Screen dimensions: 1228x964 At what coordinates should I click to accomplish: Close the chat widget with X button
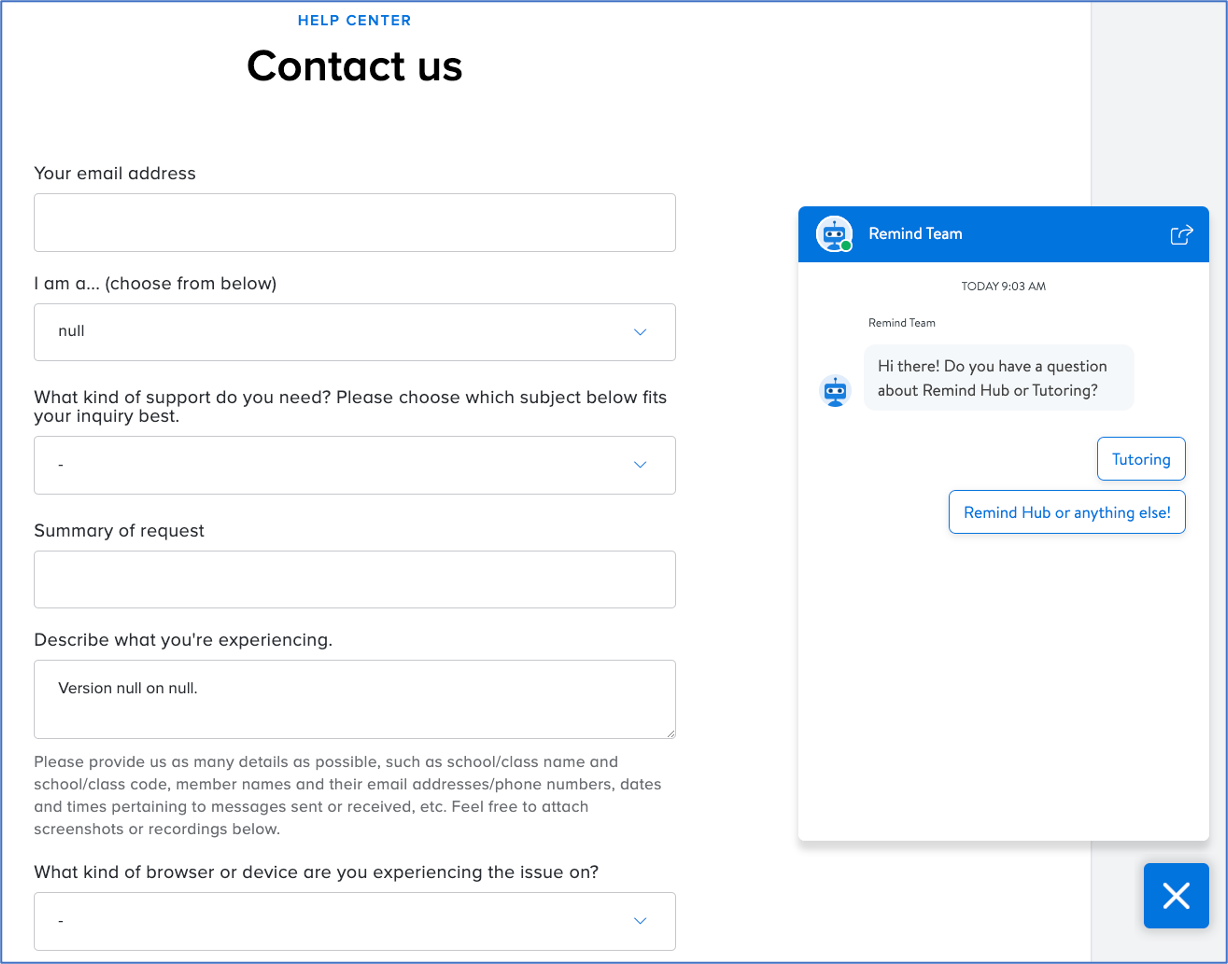(x=1176, y=895)
